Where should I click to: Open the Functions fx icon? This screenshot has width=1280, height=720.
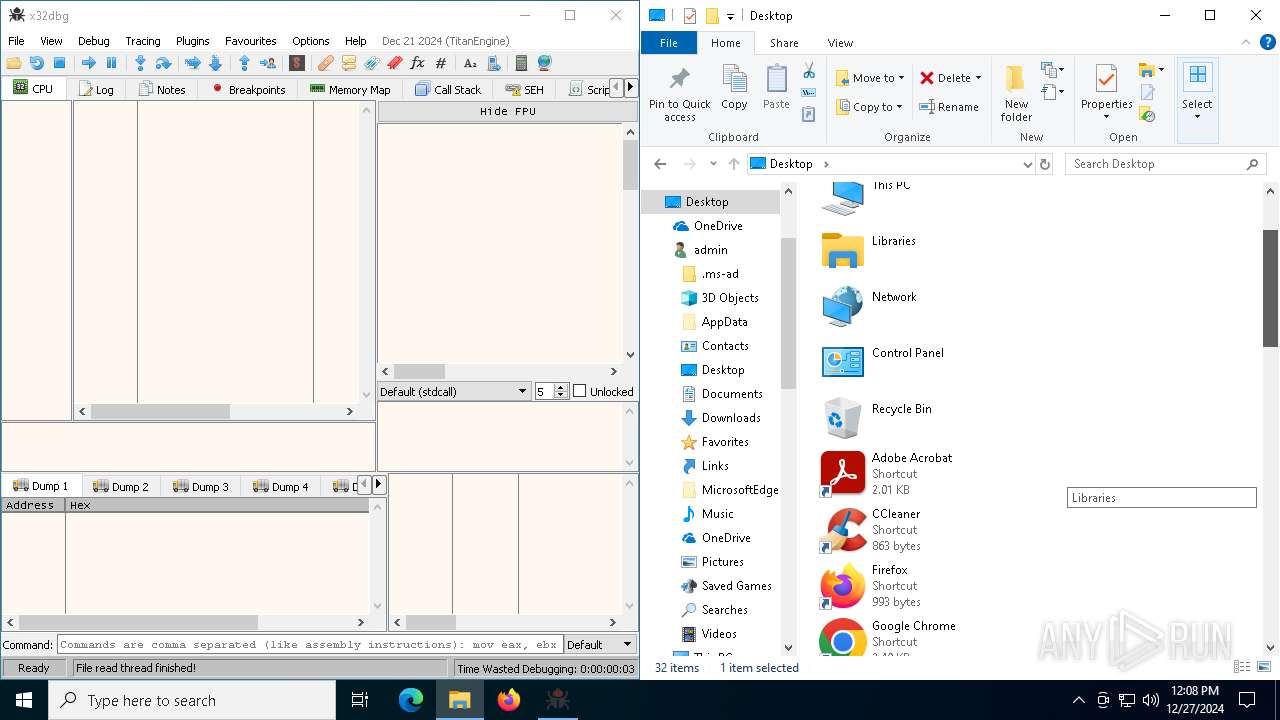[x=417, y=63]
